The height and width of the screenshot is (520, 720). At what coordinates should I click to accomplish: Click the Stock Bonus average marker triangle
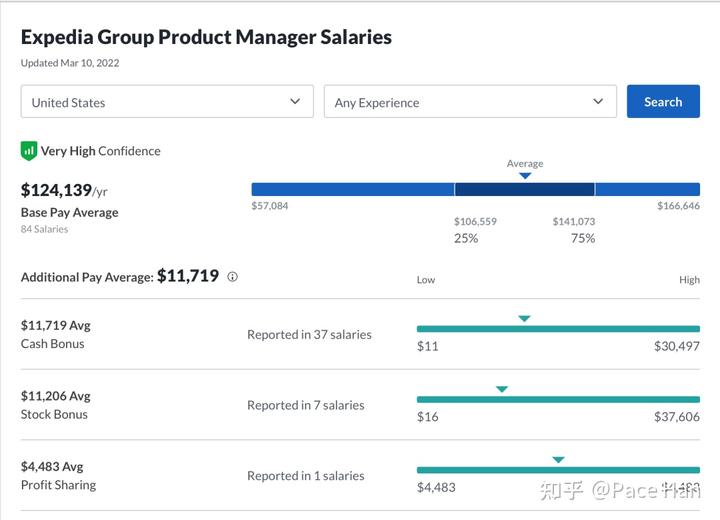(x=502, y=389)
